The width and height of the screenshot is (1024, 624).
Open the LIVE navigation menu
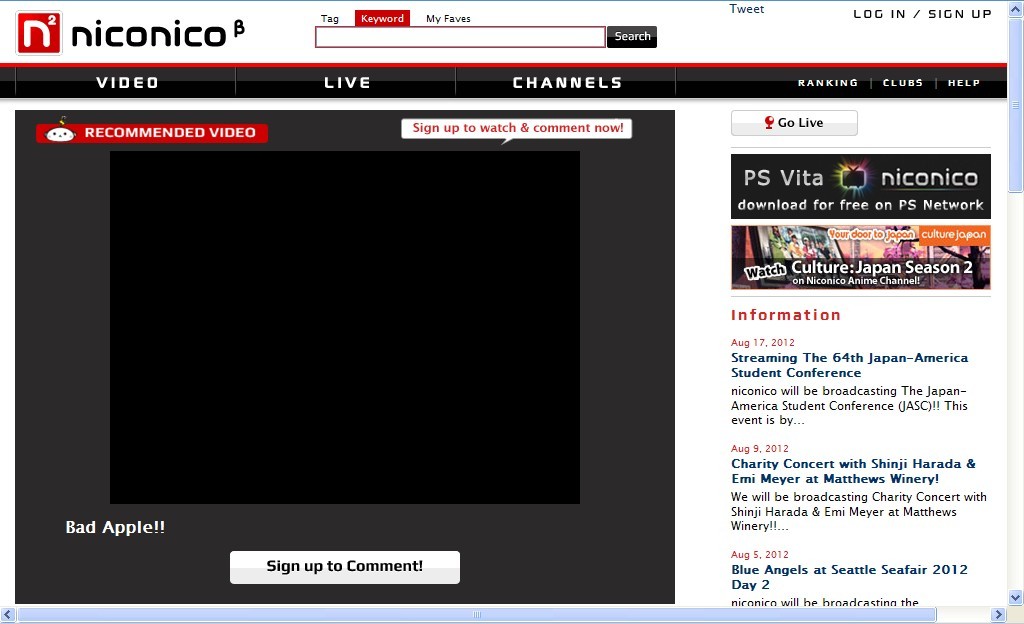[x=347, y=83]
